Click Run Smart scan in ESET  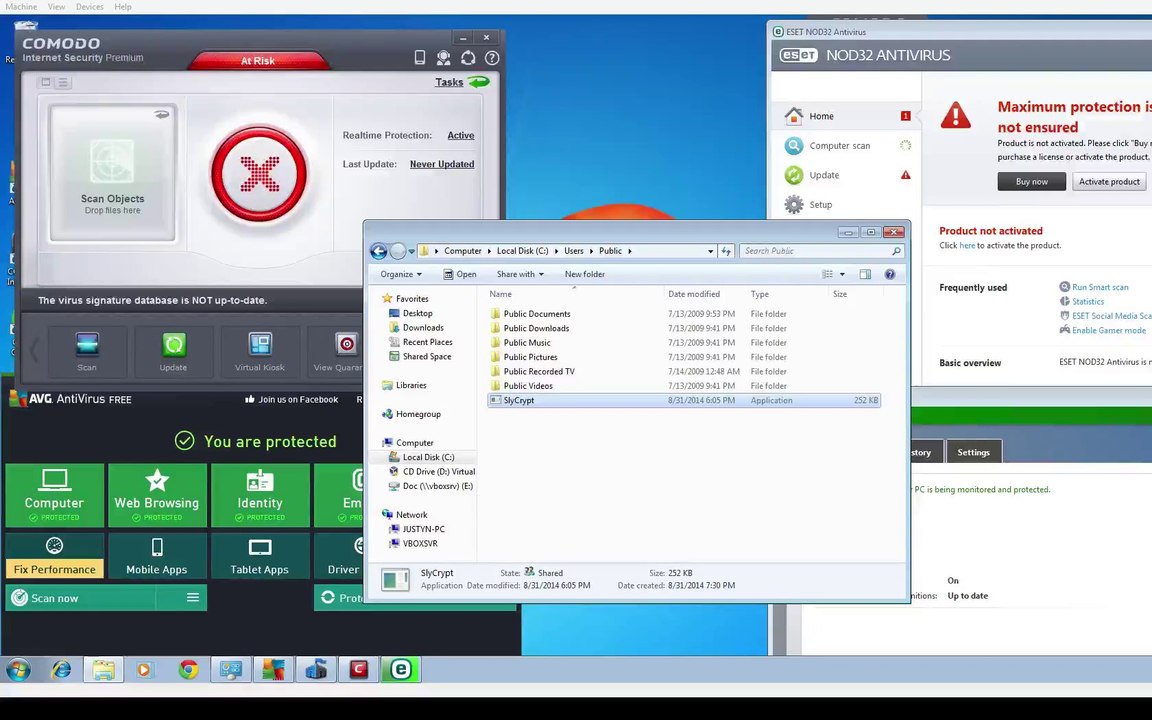pyautogui.click(x=1100, y=287)
